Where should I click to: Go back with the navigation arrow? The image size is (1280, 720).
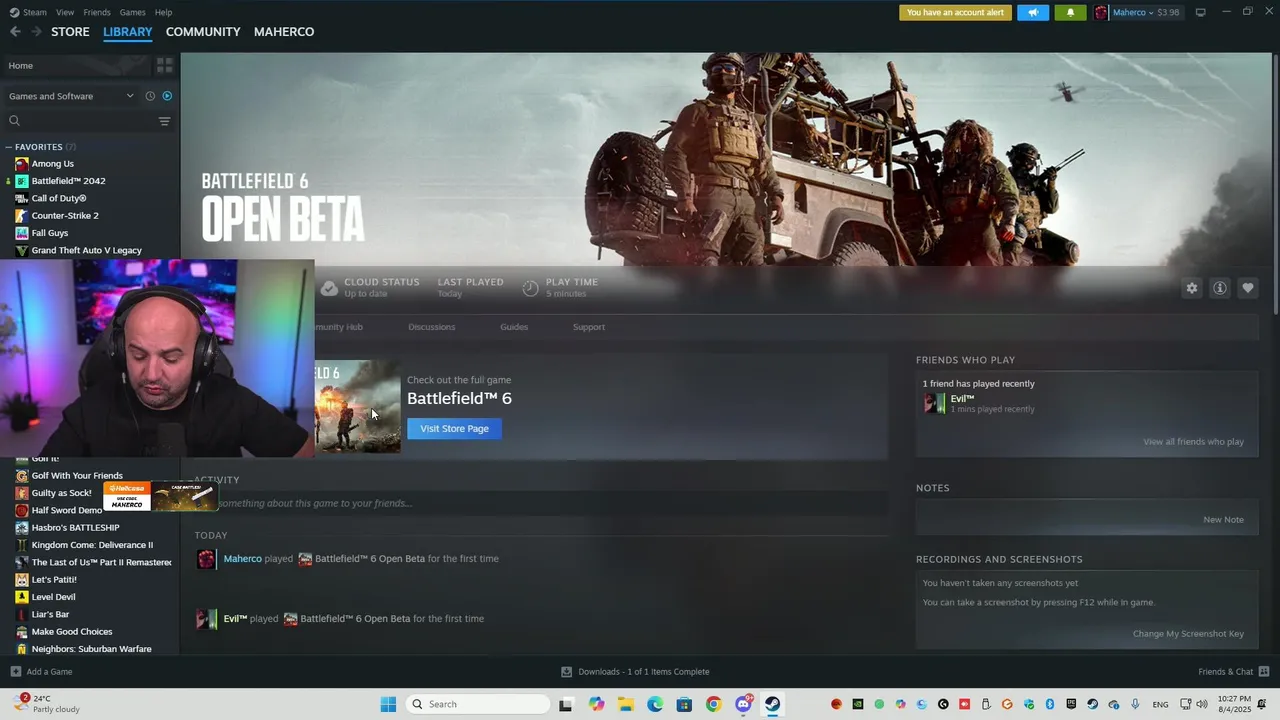click(x=15, y=32)
